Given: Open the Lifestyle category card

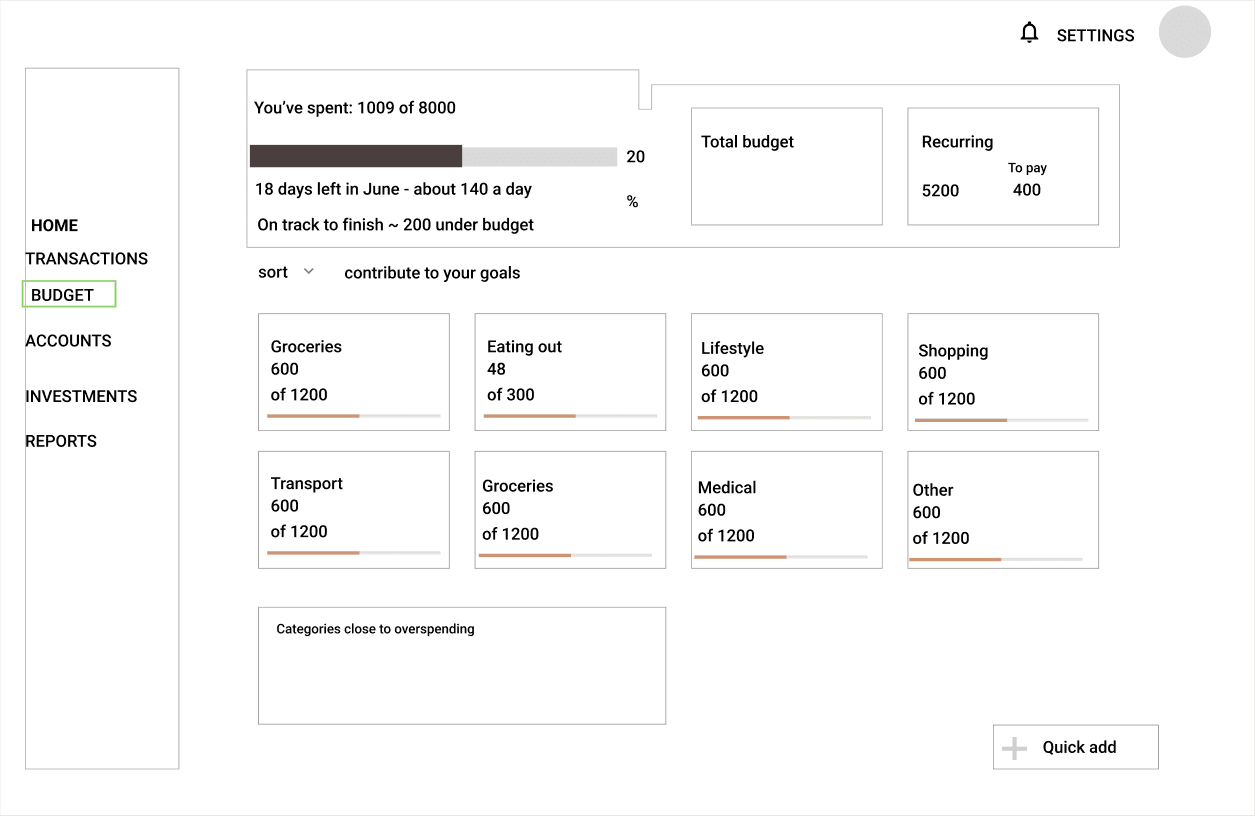Looking at the screenshot, I should click(787, 372).
